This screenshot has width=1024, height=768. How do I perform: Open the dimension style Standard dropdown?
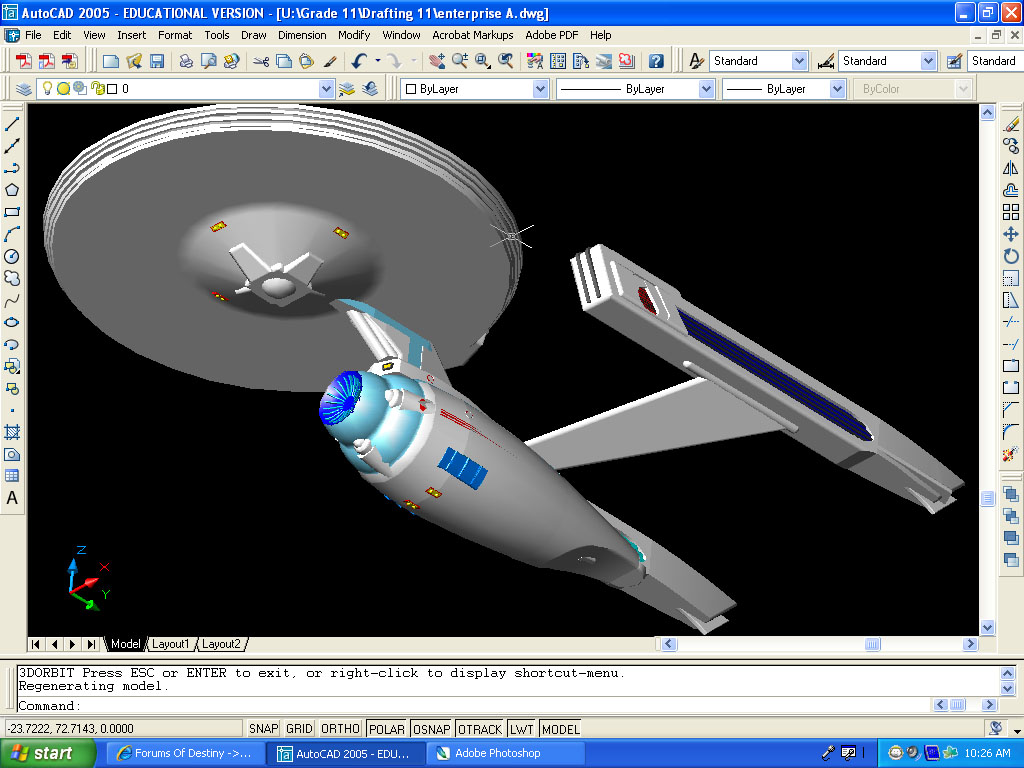pyautogui.click(x=928, y=61)
